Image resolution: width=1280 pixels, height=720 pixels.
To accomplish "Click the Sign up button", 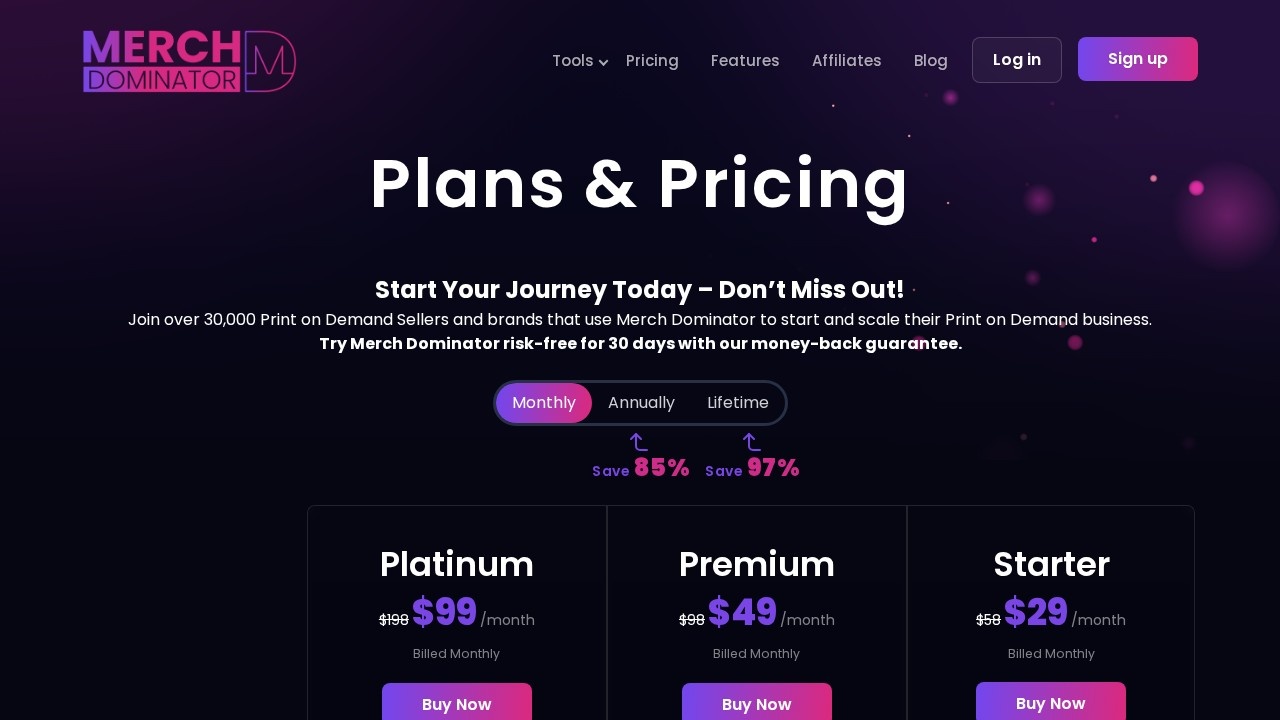I will click(x=1138, y=59).
